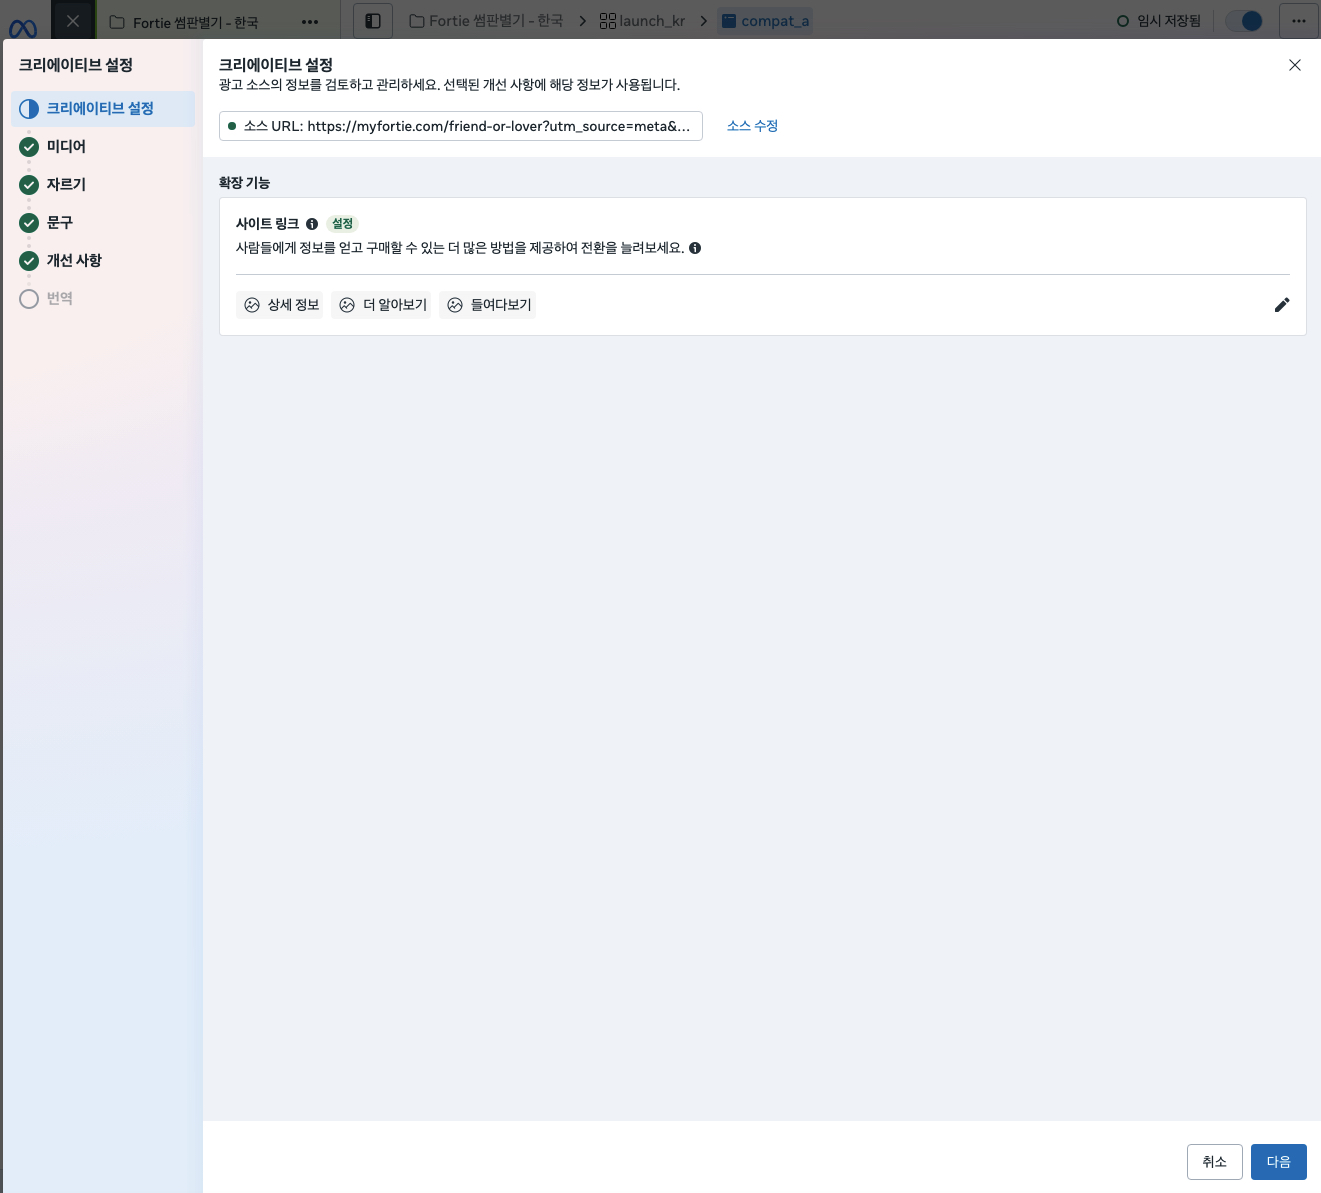The image size is (1321, 1193).
Task: Click the 소스 URL field
Action: [460, 126]
